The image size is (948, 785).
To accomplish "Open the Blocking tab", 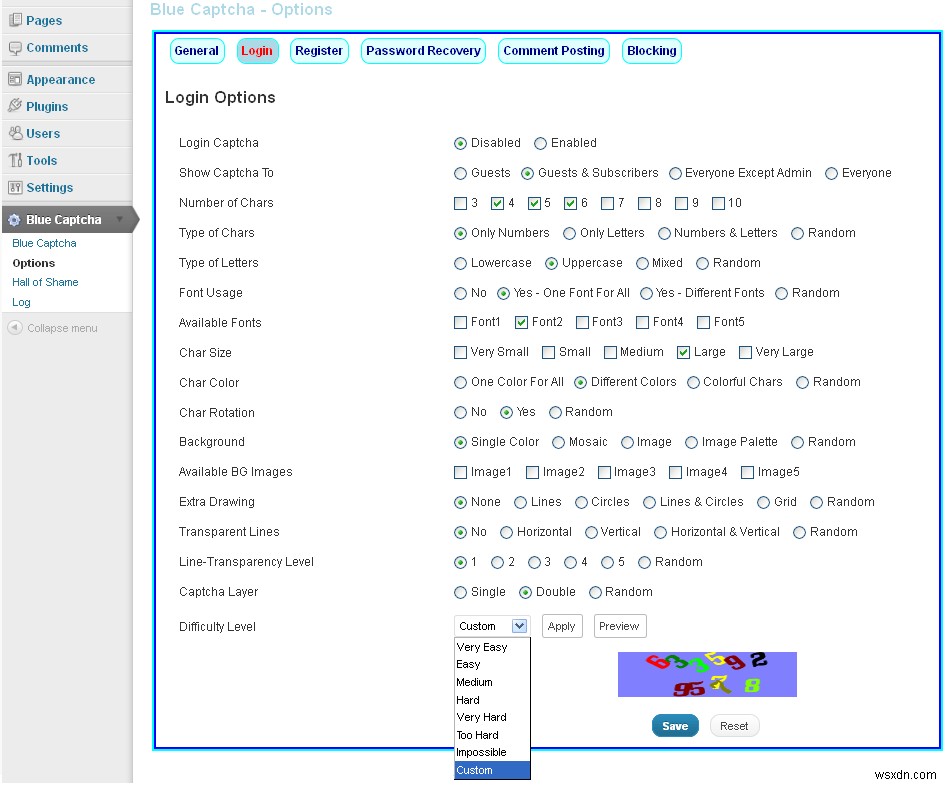I will point(651,50).
